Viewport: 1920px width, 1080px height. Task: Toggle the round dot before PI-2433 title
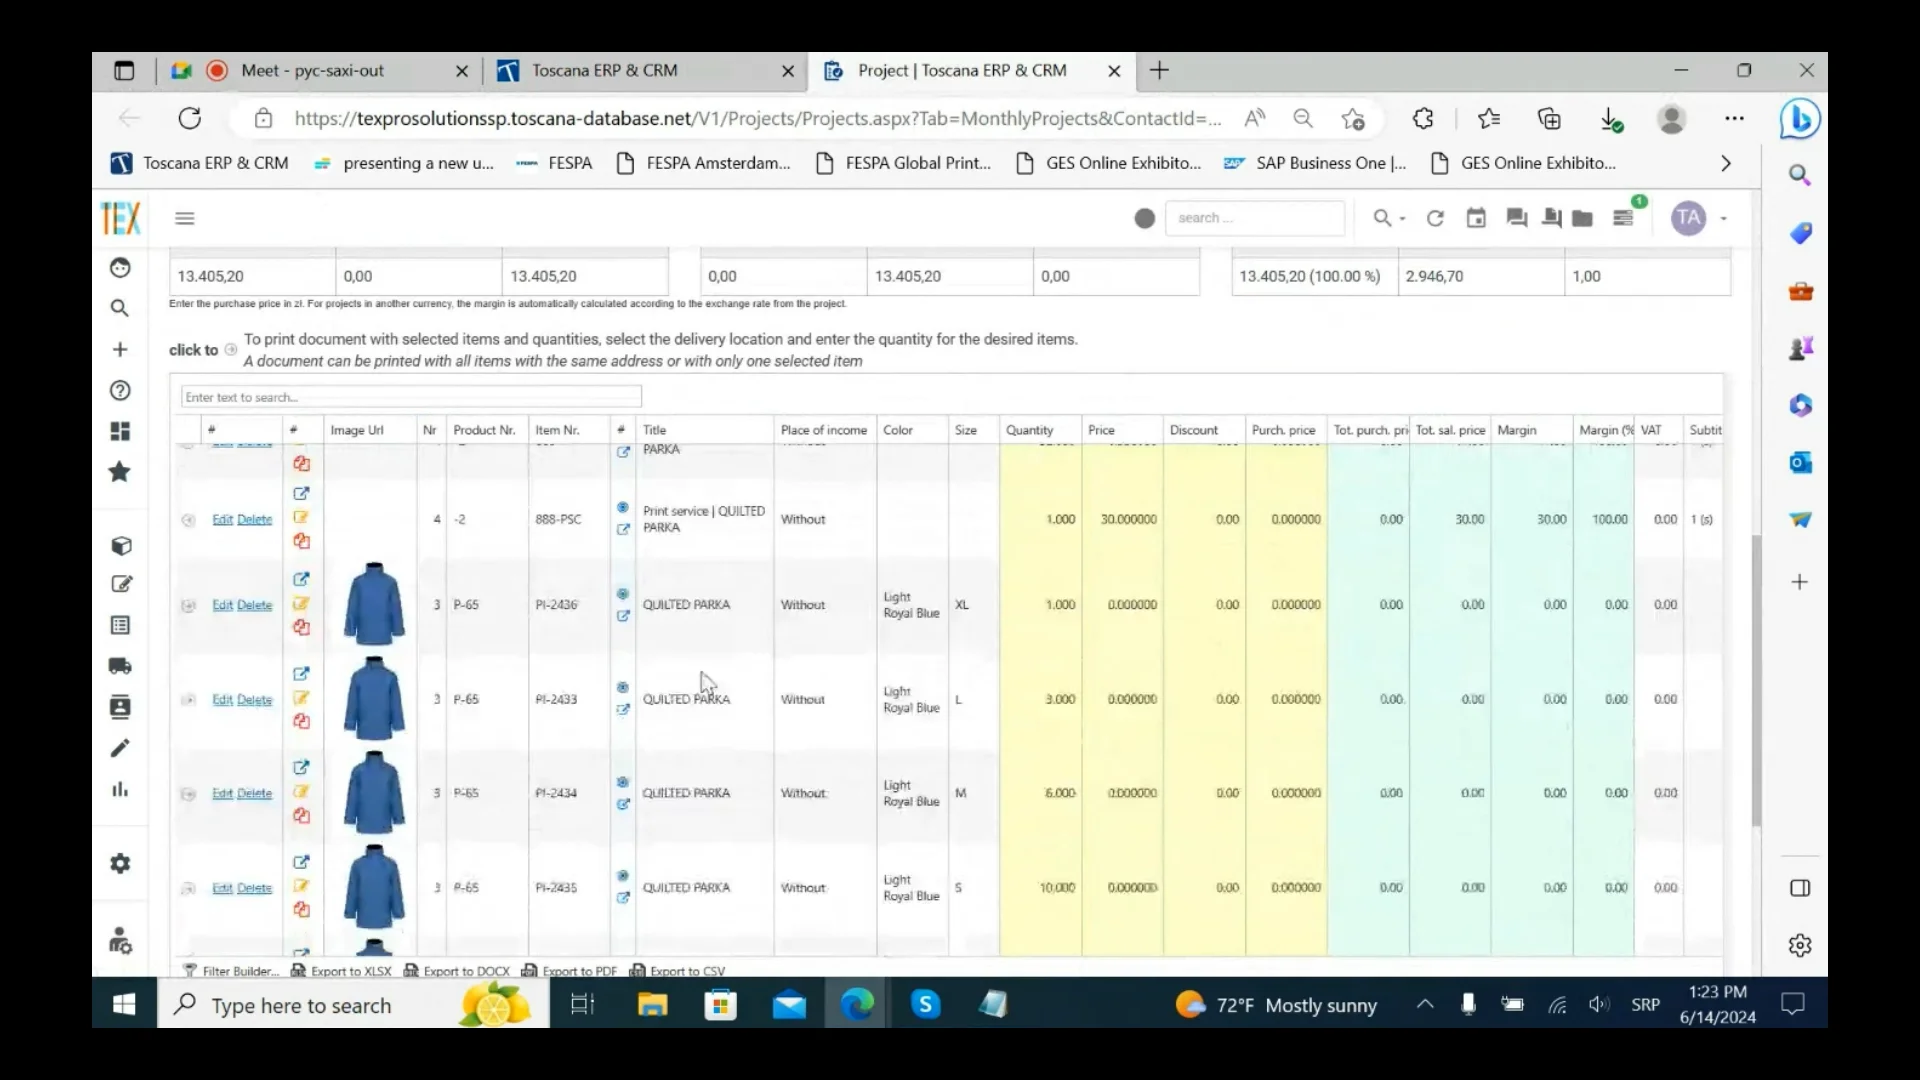pyautogui.click(x=623, y=688)
